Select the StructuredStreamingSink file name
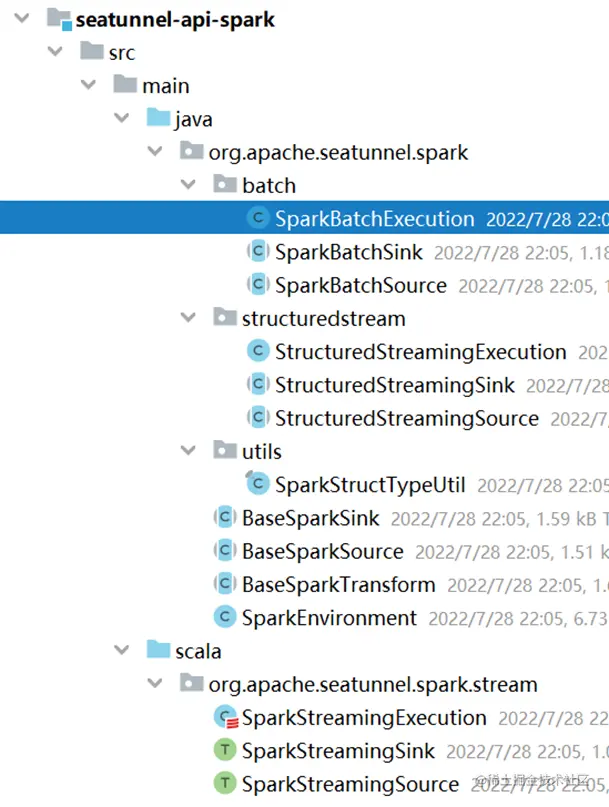This screenshot has width=609, height=807. tap(395, 385)
